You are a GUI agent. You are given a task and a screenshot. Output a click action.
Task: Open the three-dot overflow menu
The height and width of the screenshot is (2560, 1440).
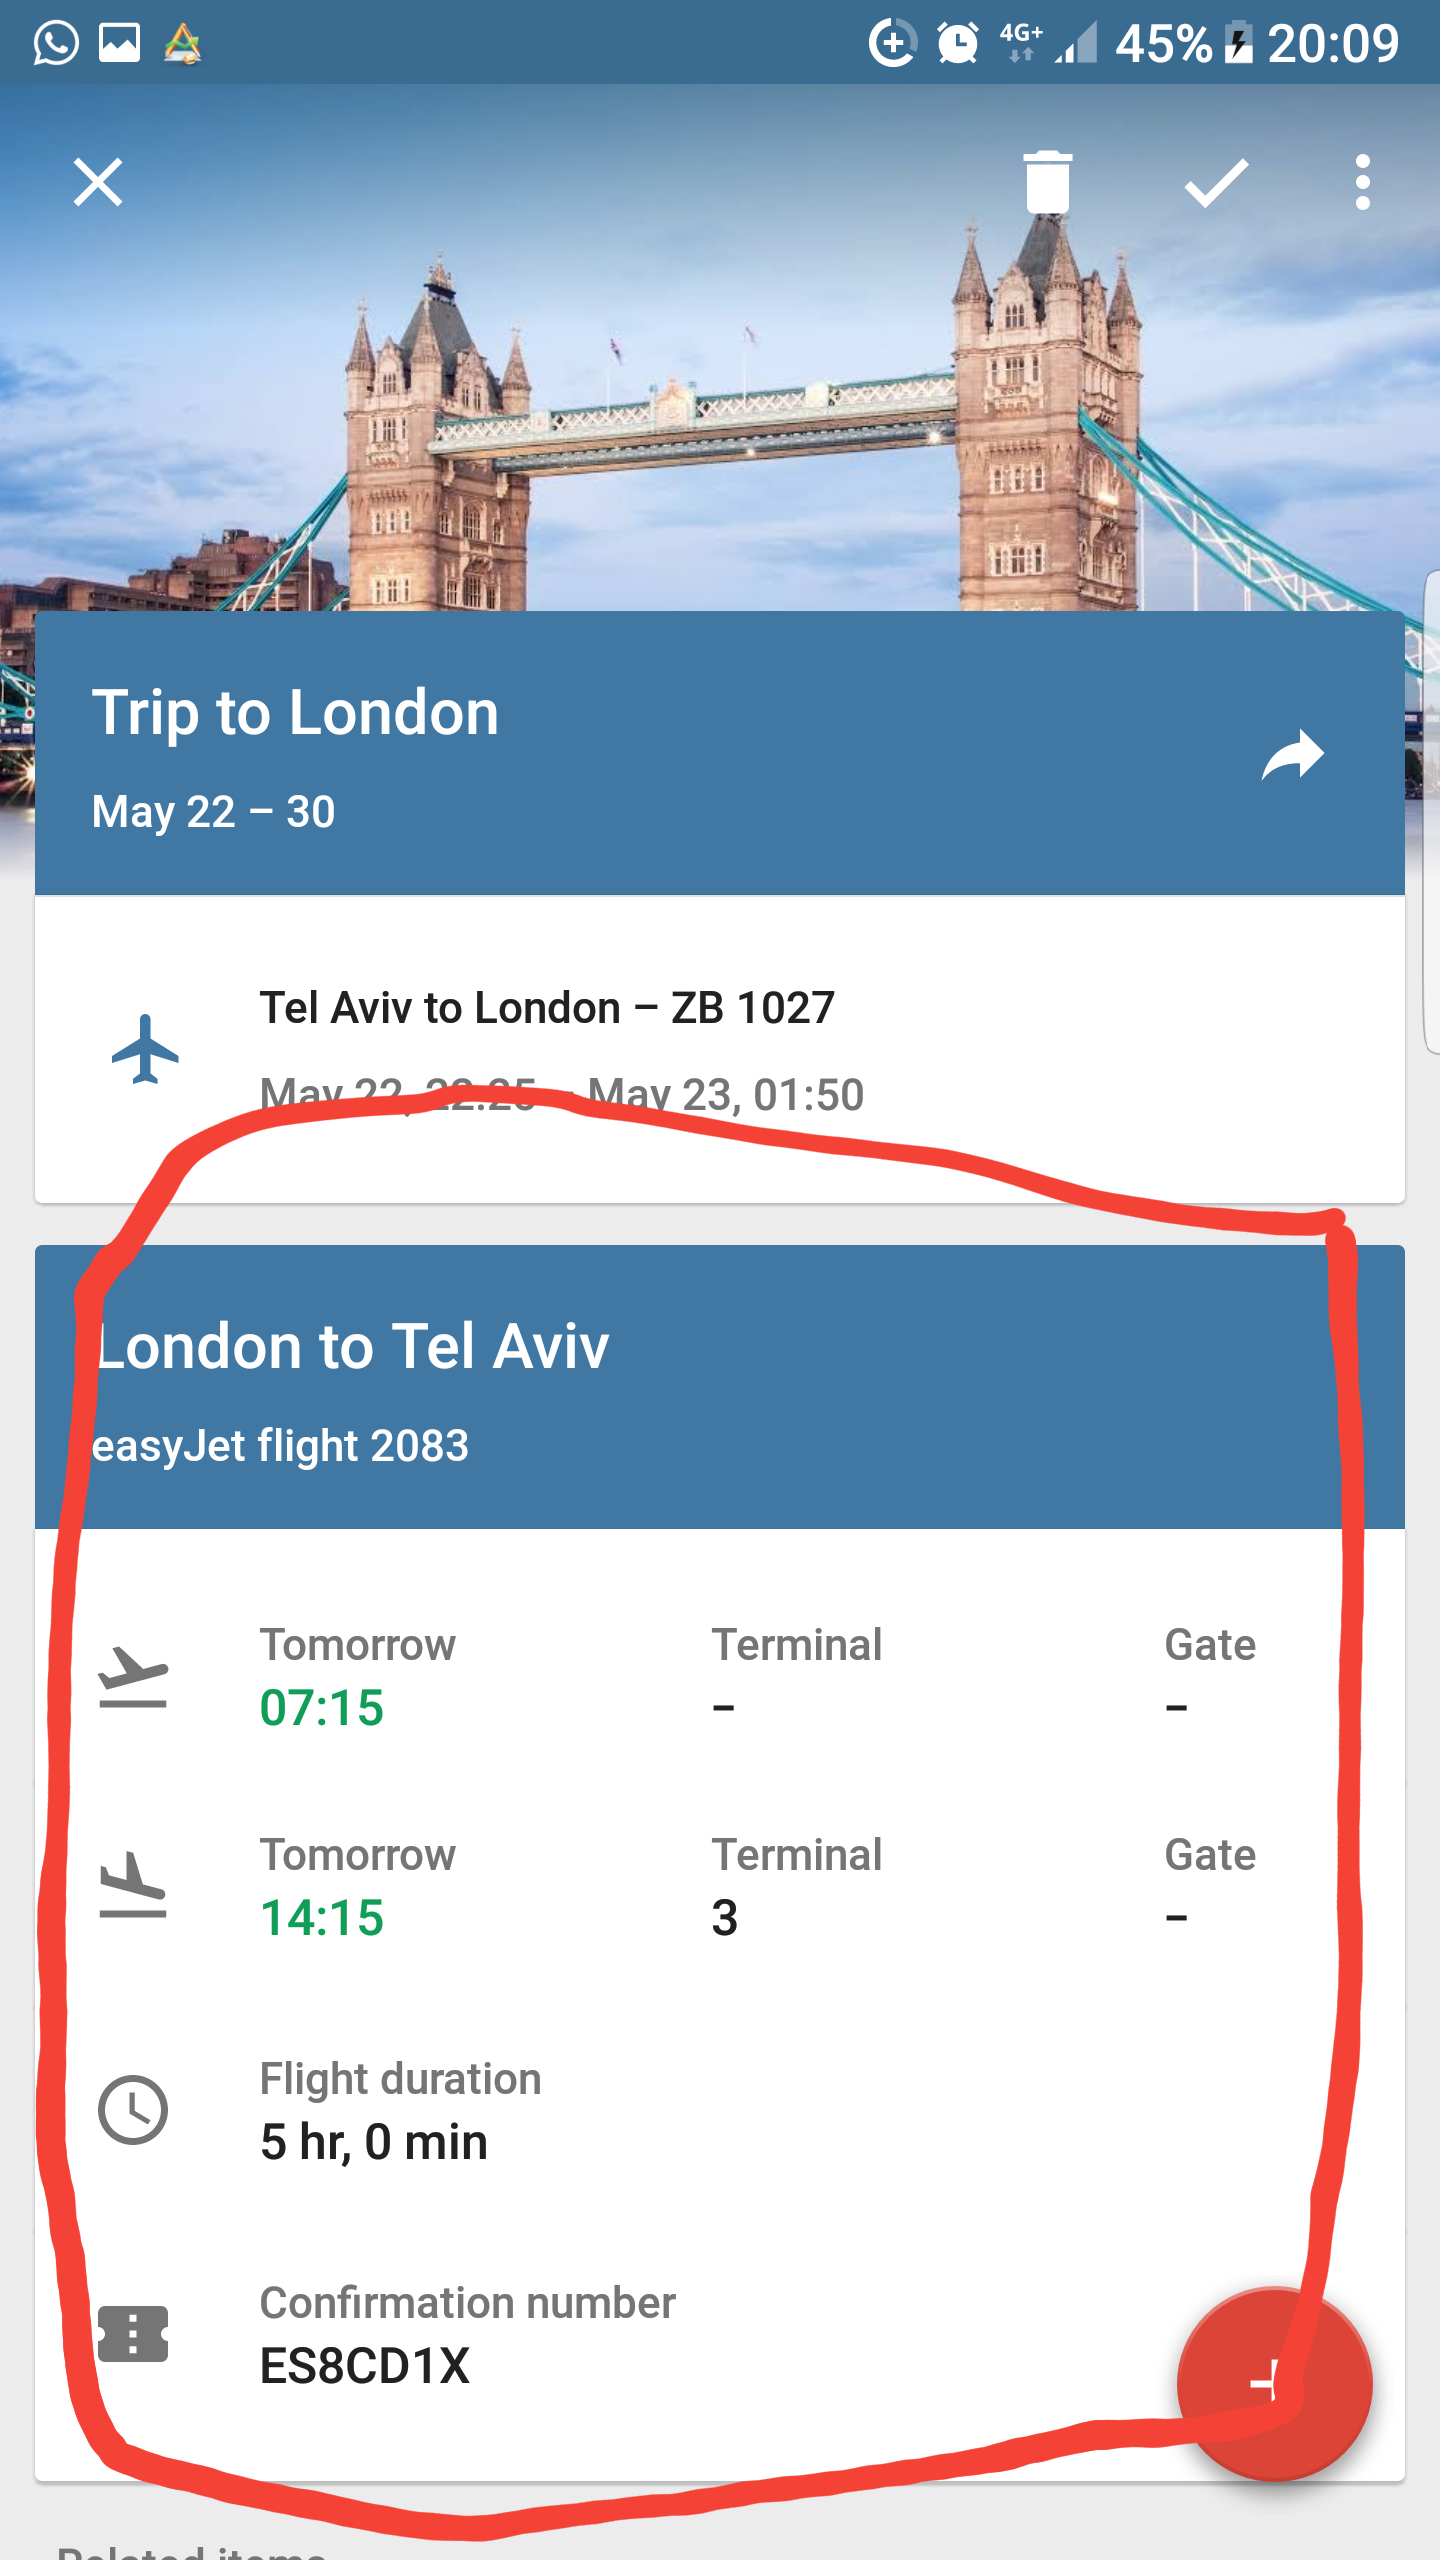coord(1362,183)
